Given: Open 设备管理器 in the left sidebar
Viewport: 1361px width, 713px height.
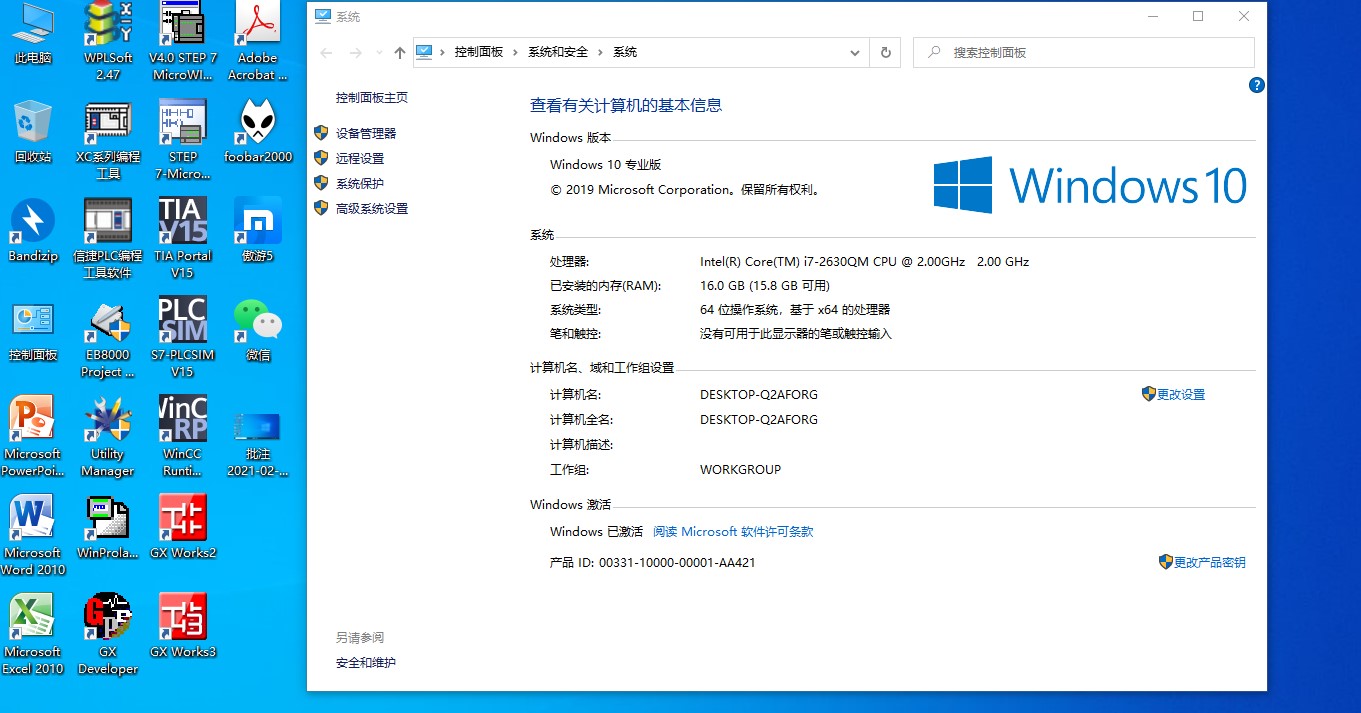Looking at the screenshot, I should [x=366, y=133].
